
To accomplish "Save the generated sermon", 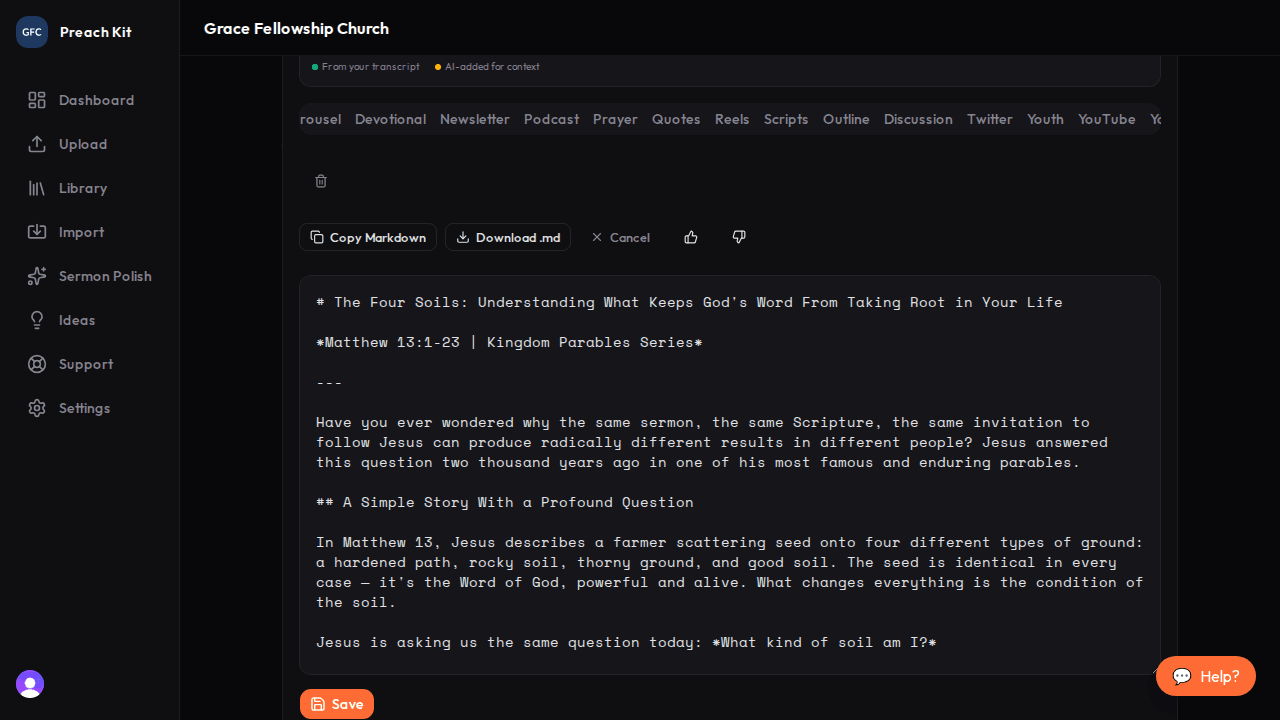I will (336, 703).
